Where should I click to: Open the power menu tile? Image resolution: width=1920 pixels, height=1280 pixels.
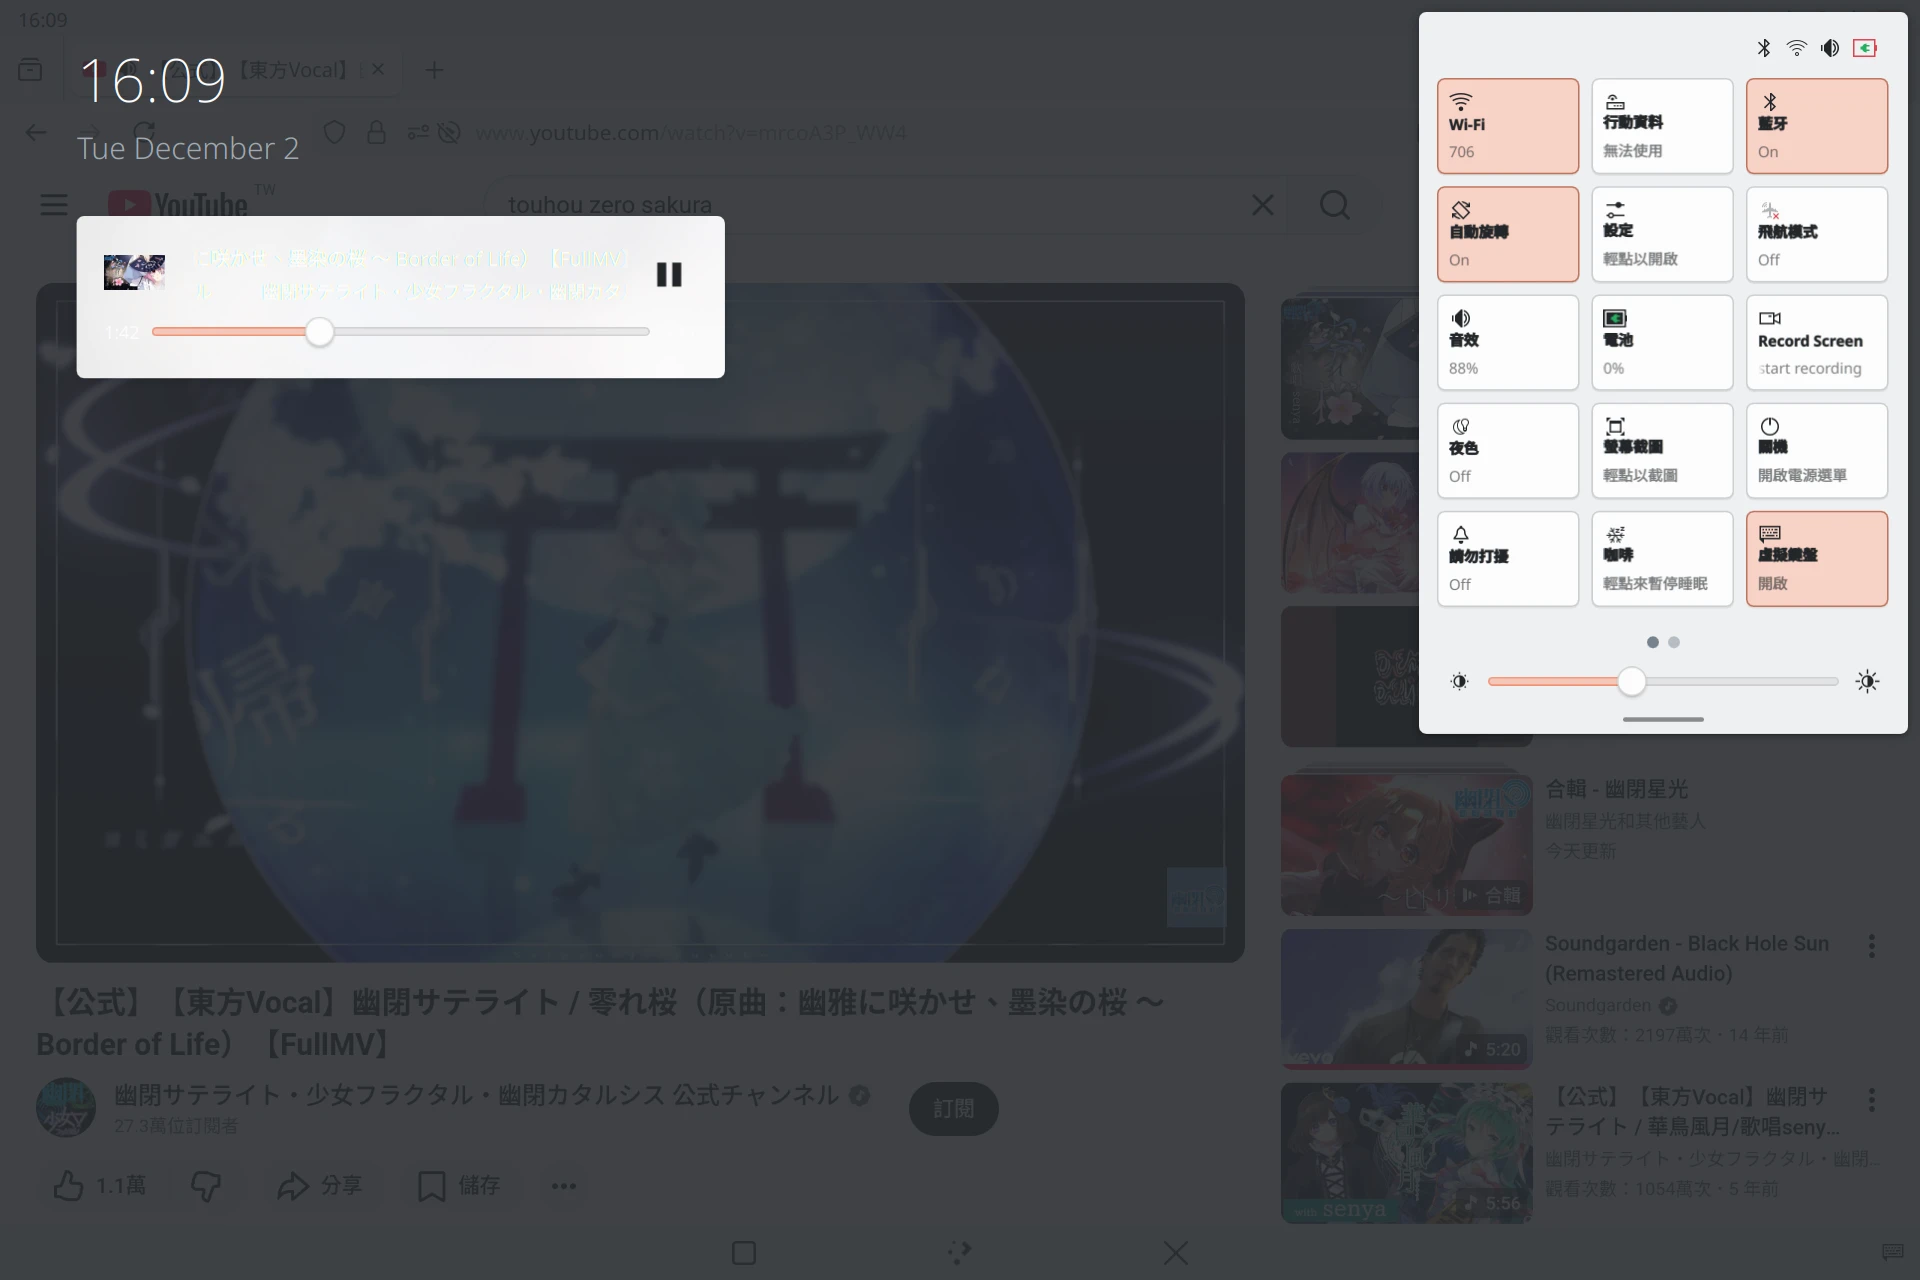1816,450
